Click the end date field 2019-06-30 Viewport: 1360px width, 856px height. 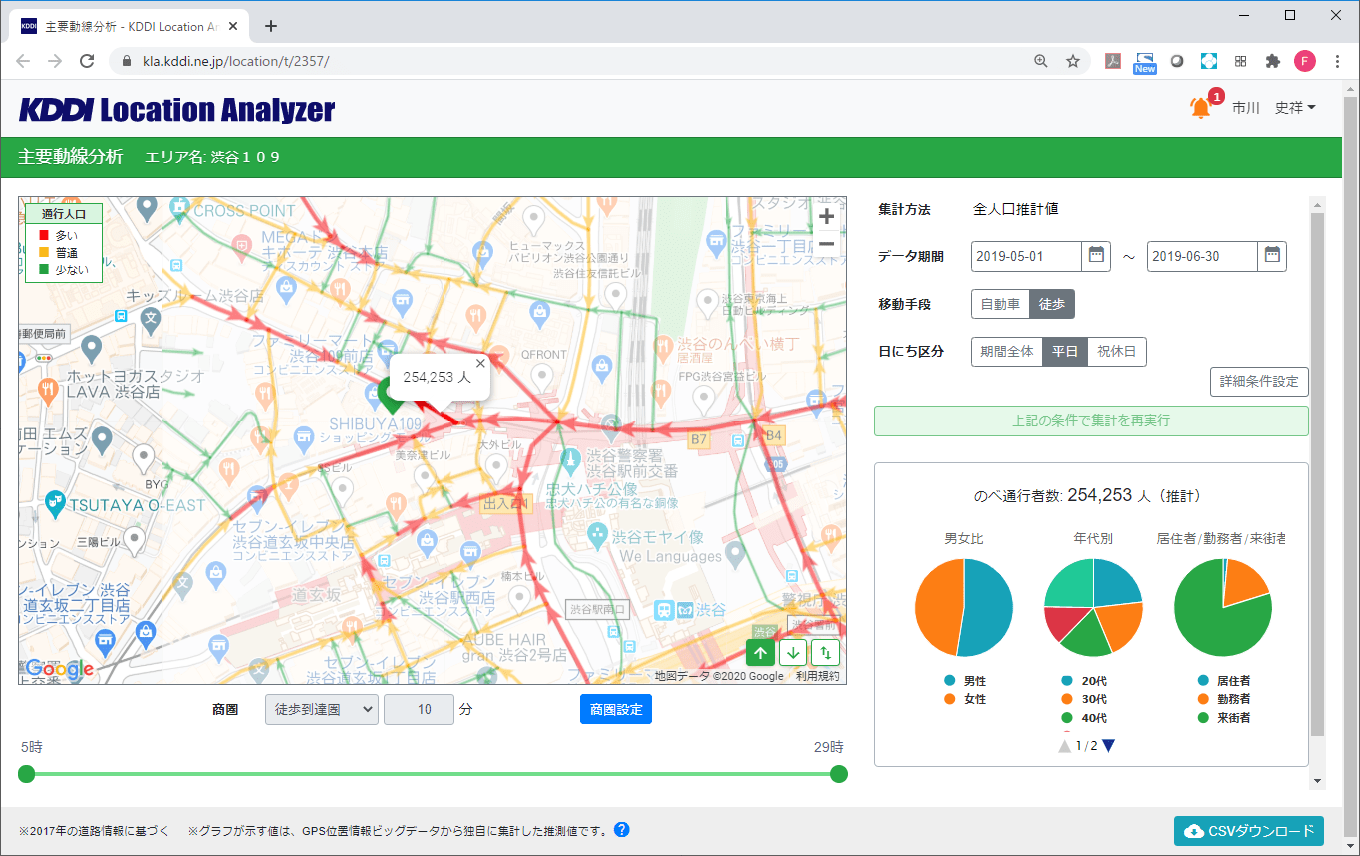click(x=1202, y=256)
